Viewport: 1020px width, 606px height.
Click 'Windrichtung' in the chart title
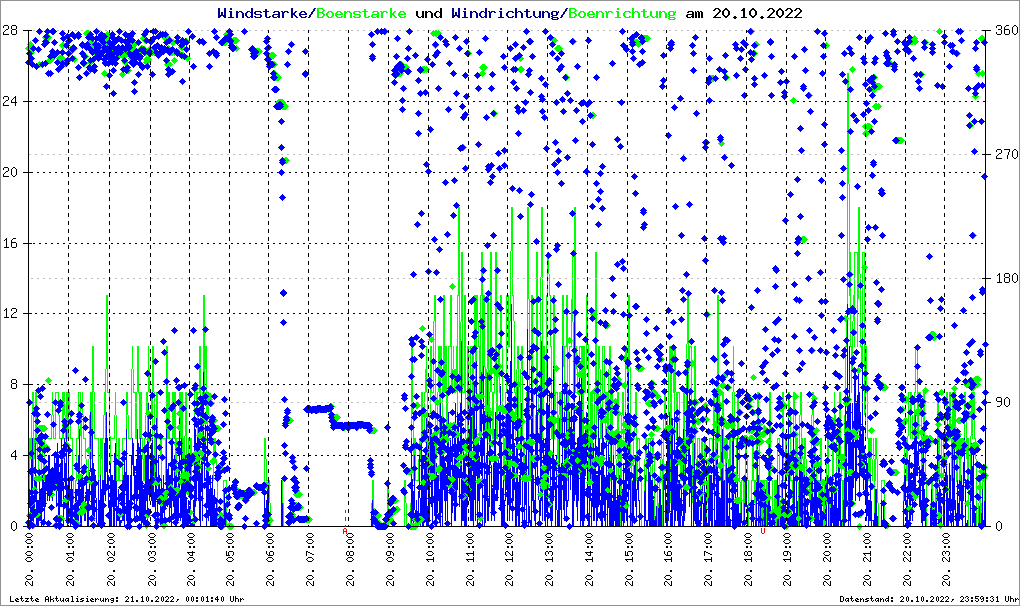(505, 13)
